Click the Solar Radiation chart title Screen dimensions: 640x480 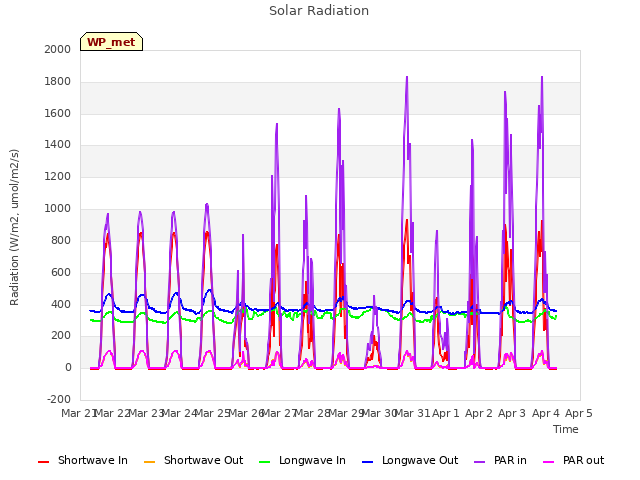(x=319, y=11)
